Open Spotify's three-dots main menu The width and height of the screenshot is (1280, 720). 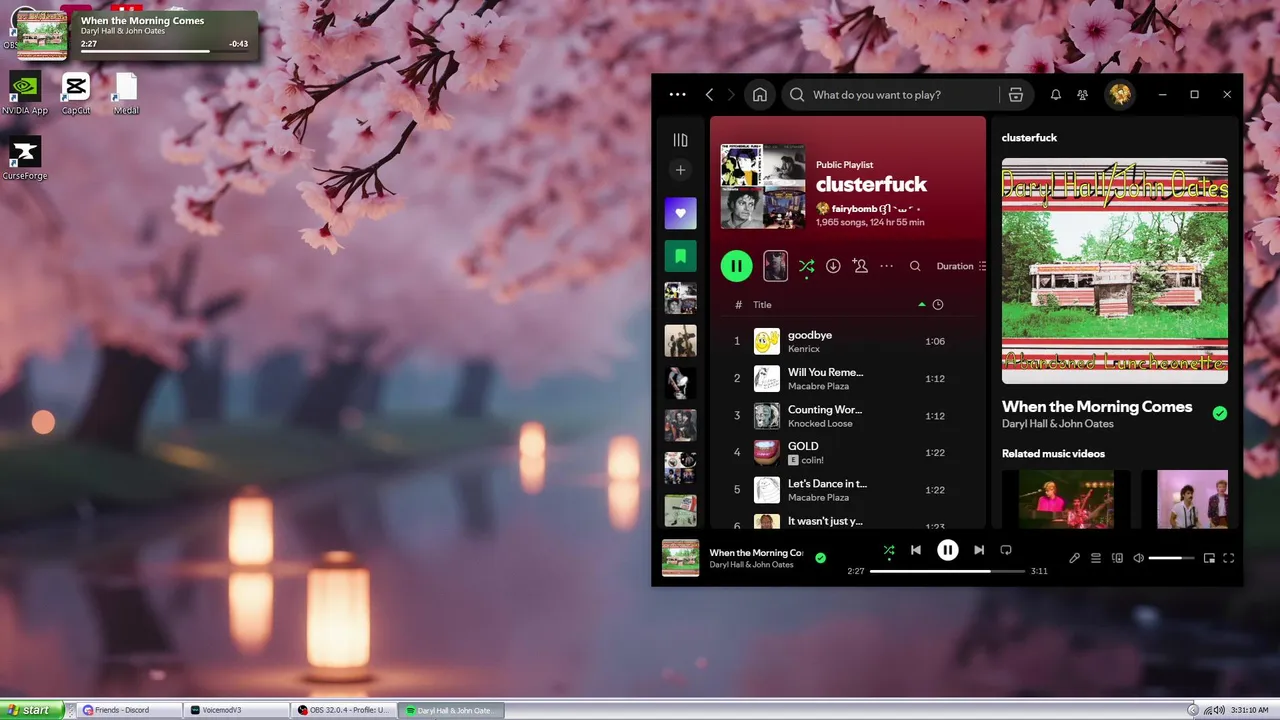click(x=677, y=95)
